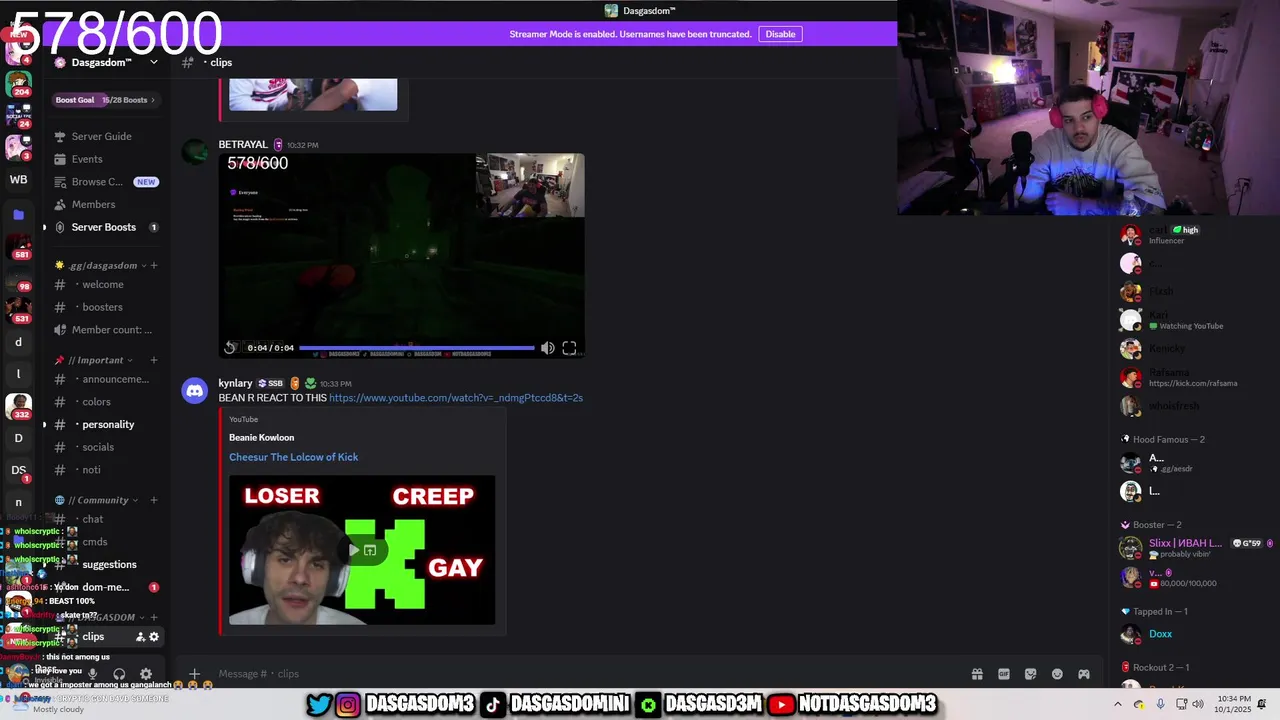
Task: Seek along BETRAYAL video progress bar
Action: [x=417, y=348]
